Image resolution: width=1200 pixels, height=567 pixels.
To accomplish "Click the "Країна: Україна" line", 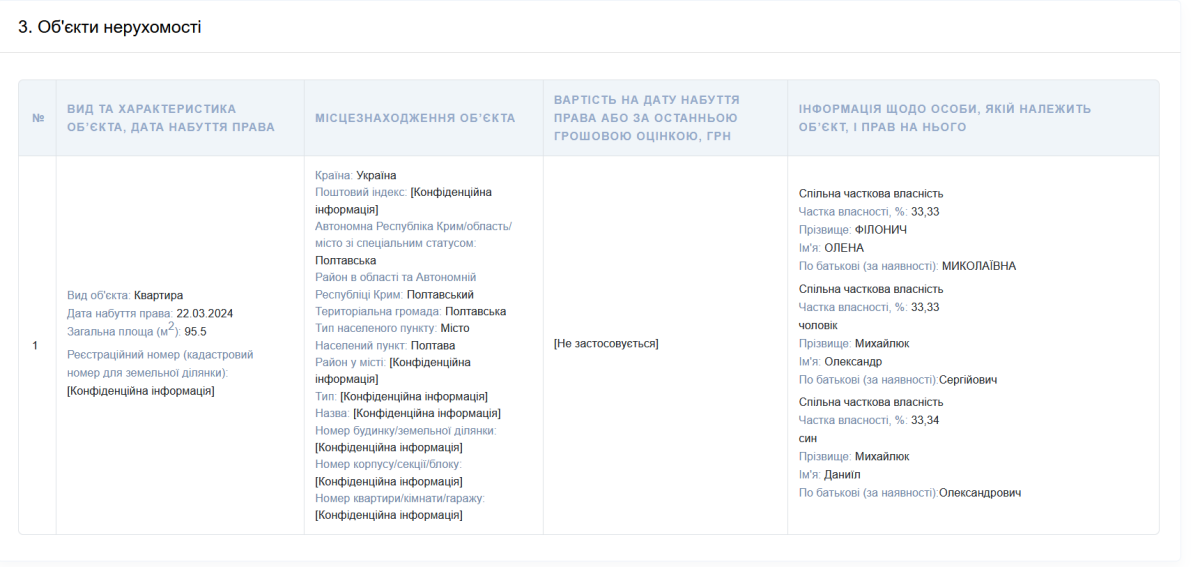I will click(x=355, y=175).
